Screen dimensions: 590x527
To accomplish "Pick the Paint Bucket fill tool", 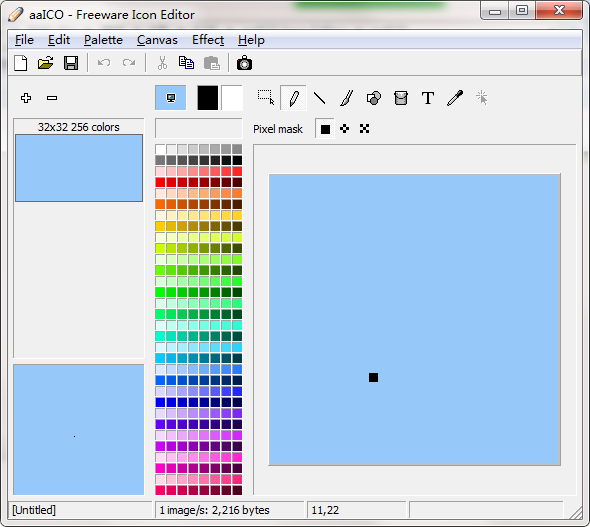I will tap(401, 98).
